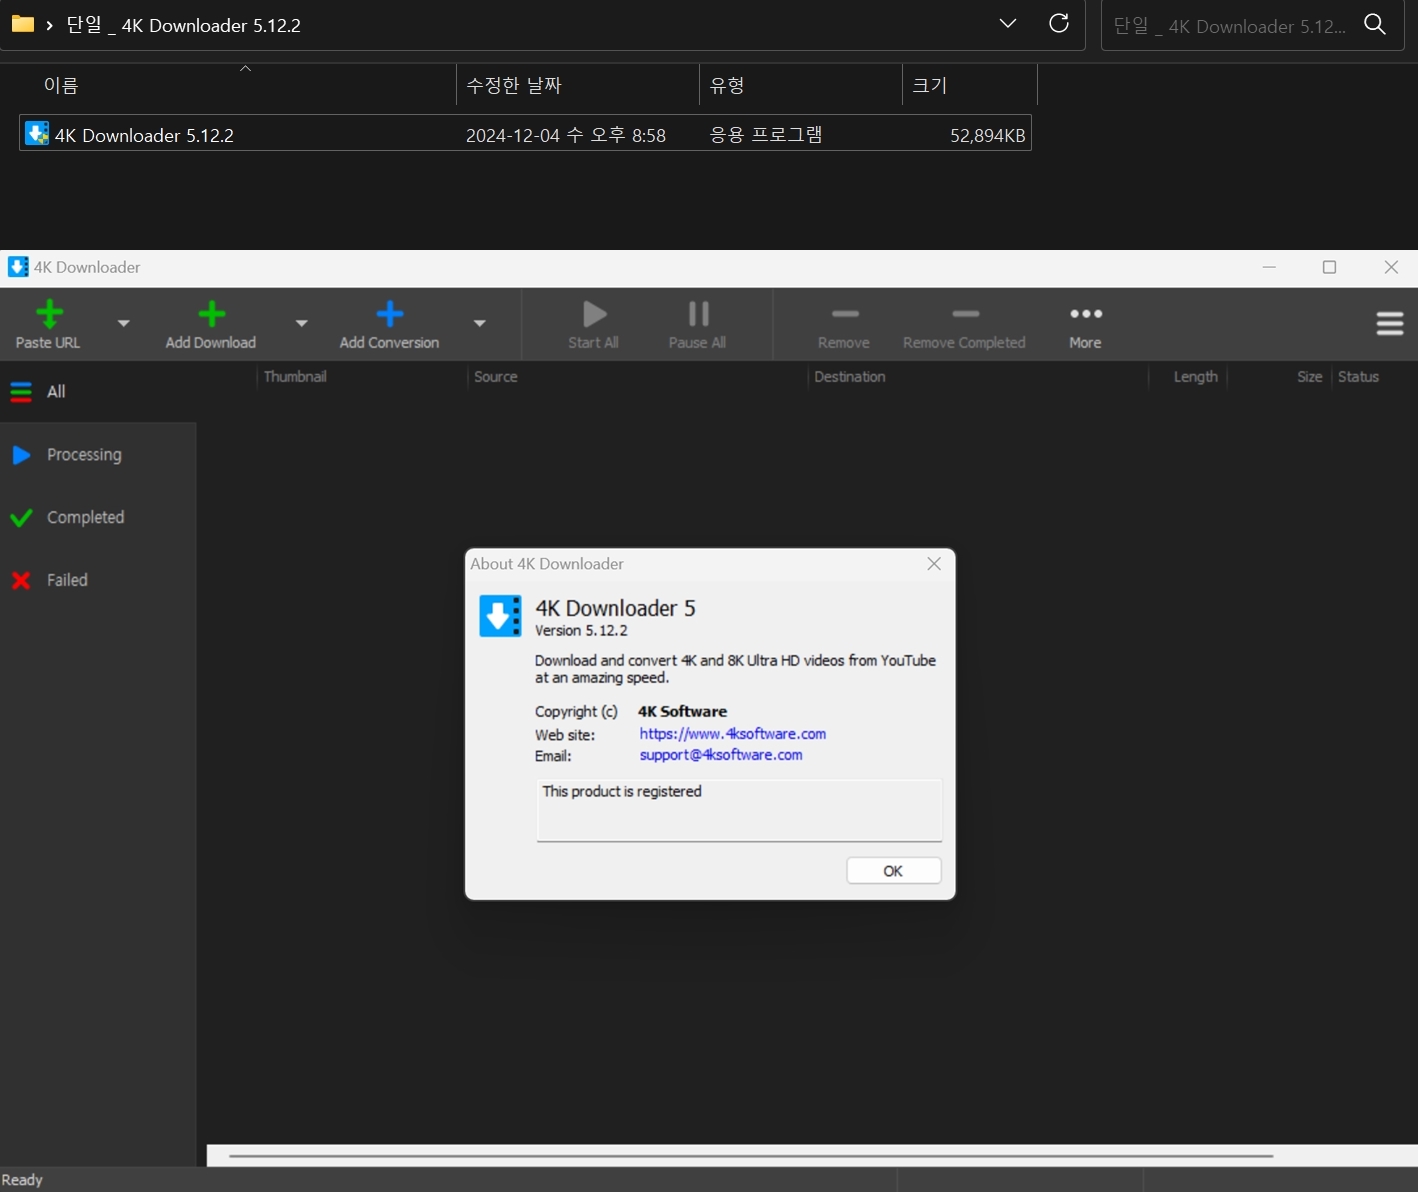Select the Completed filter in sidebar

[x=98, y=518]
